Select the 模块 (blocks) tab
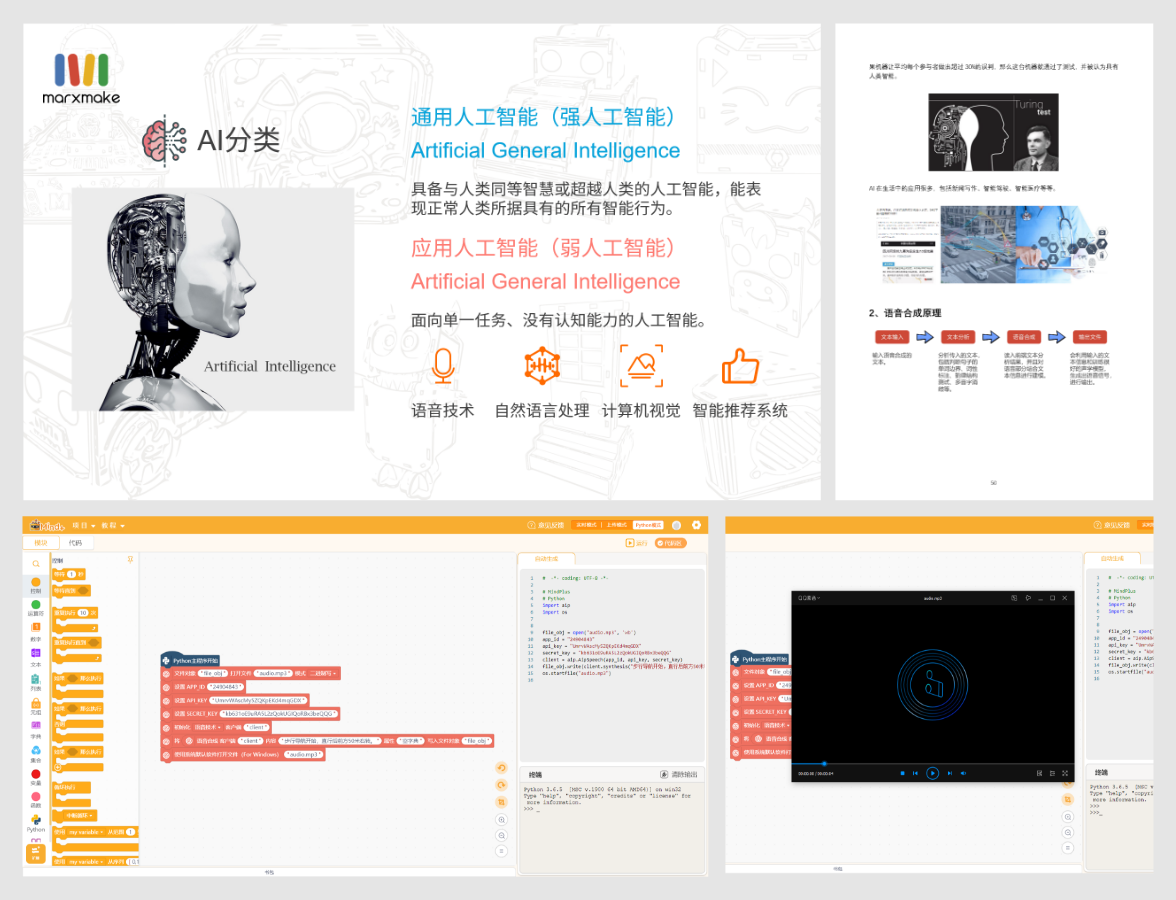The width and height of the screenshot is (1176, 900). [x=40, y=543]
